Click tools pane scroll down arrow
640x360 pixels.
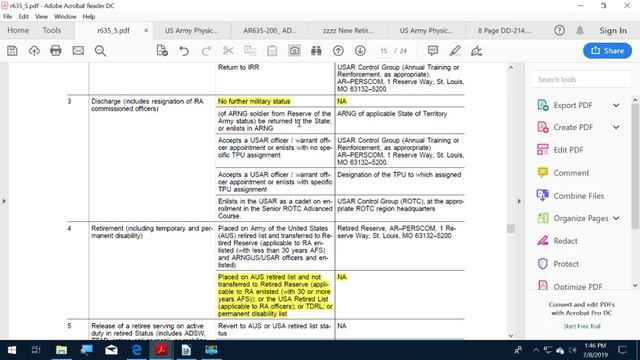[635, 286]
